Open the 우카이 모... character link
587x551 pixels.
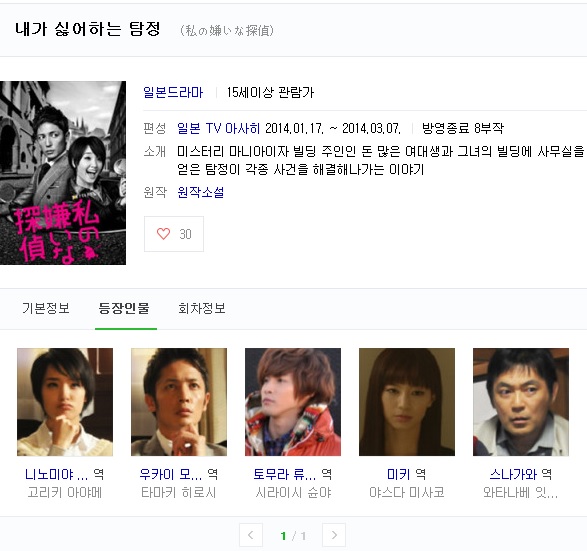click(171, 475)
